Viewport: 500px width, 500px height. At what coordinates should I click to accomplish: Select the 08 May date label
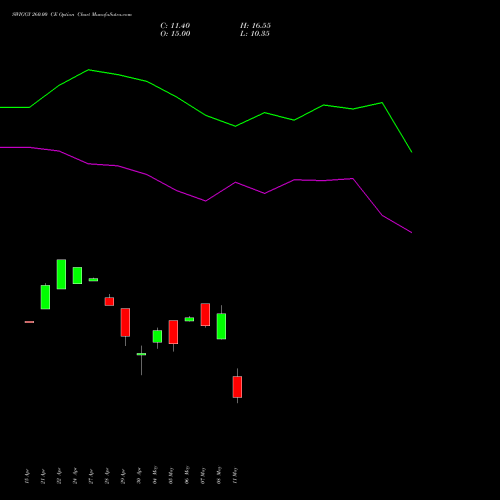pyautogui.click(x=219, y=475)
